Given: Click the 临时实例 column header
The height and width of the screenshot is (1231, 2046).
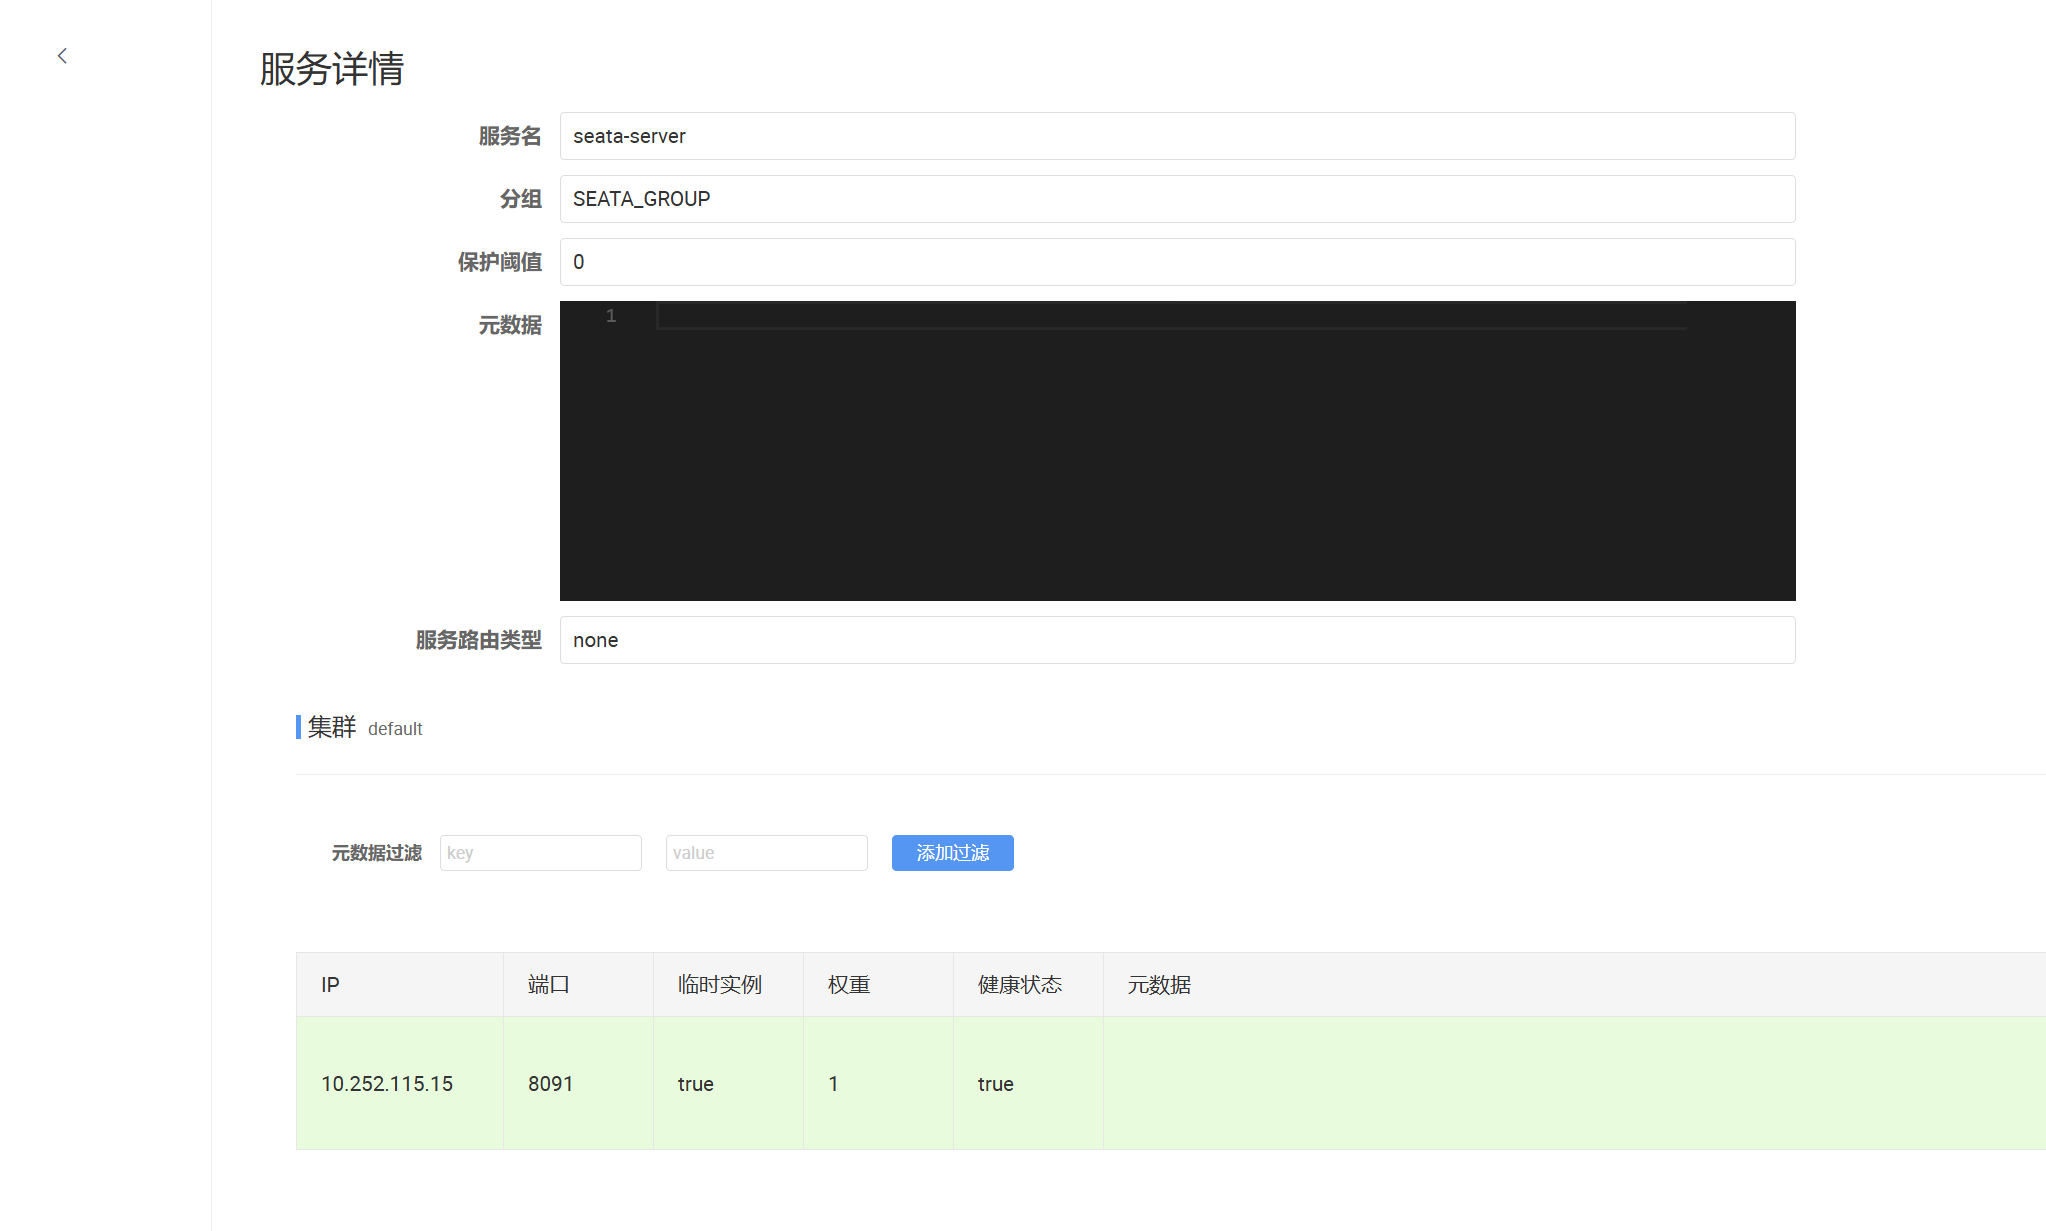Looking at the screenshot, I should 719,985.
